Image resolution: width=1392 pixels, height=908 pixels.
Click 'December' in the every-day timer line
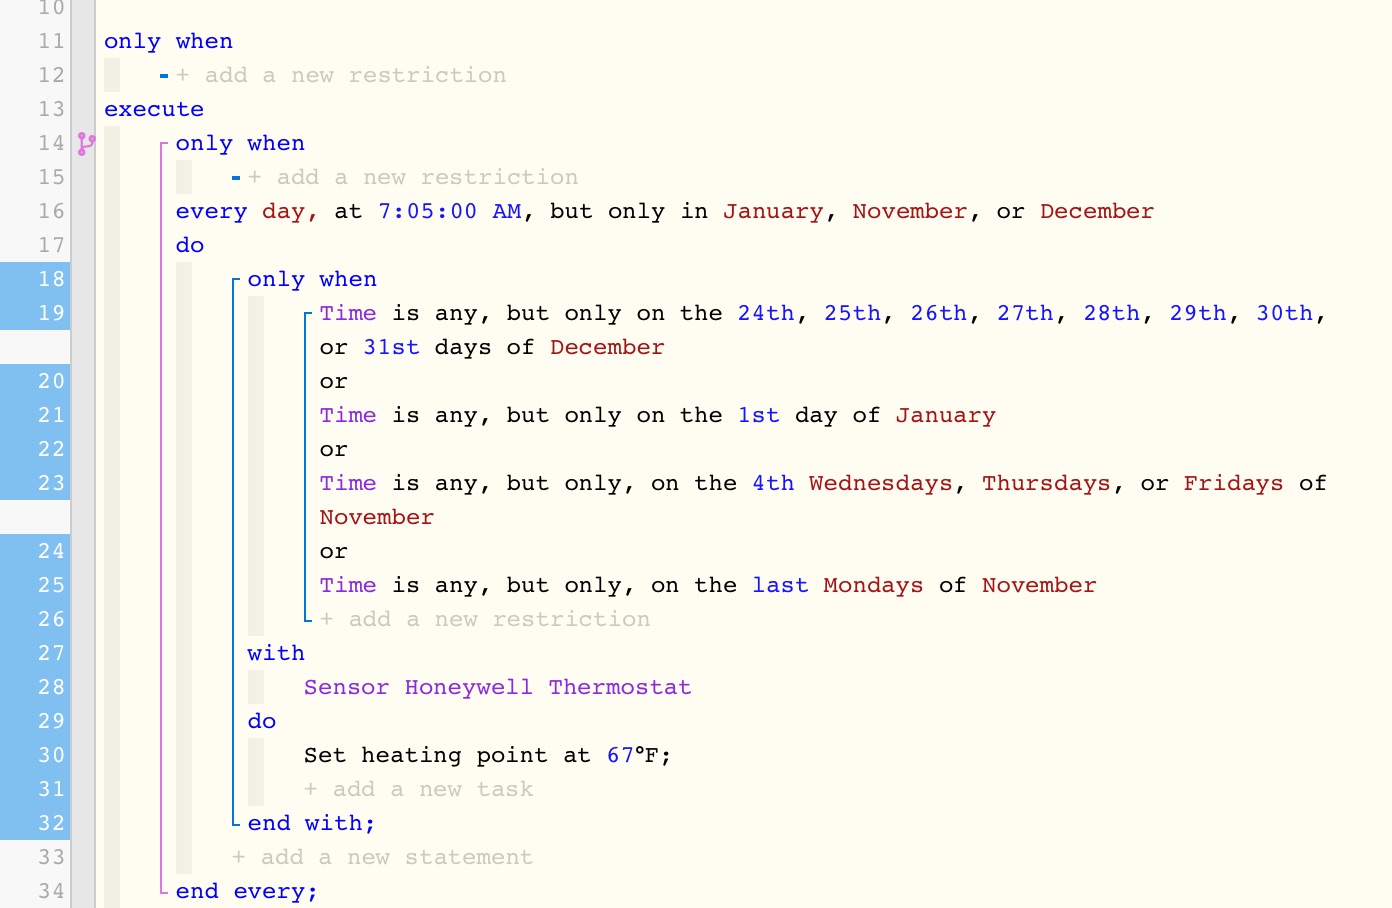coord(1097,211)
